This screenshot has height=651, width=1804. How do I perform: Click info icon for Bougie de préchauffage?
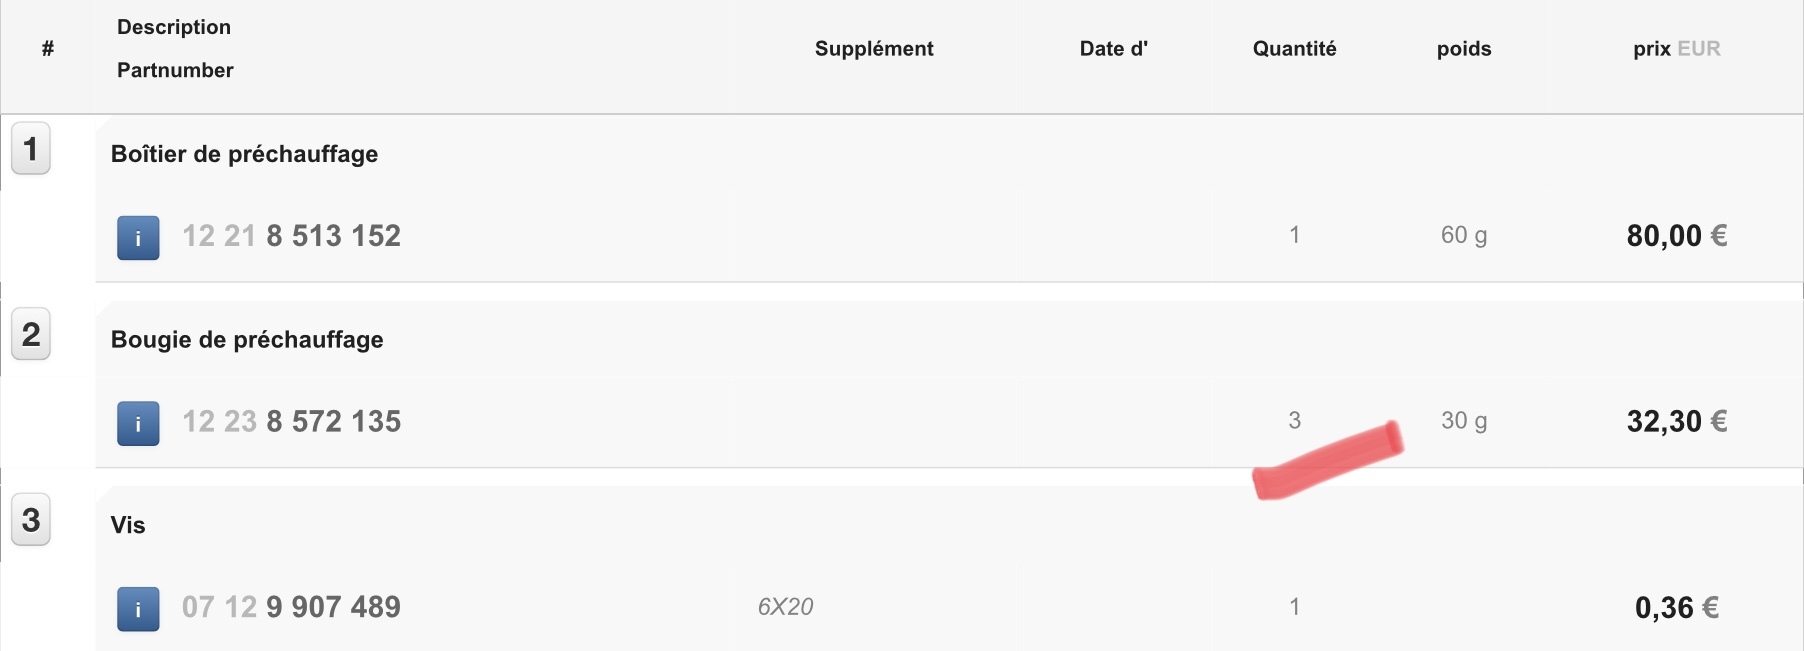138,424
